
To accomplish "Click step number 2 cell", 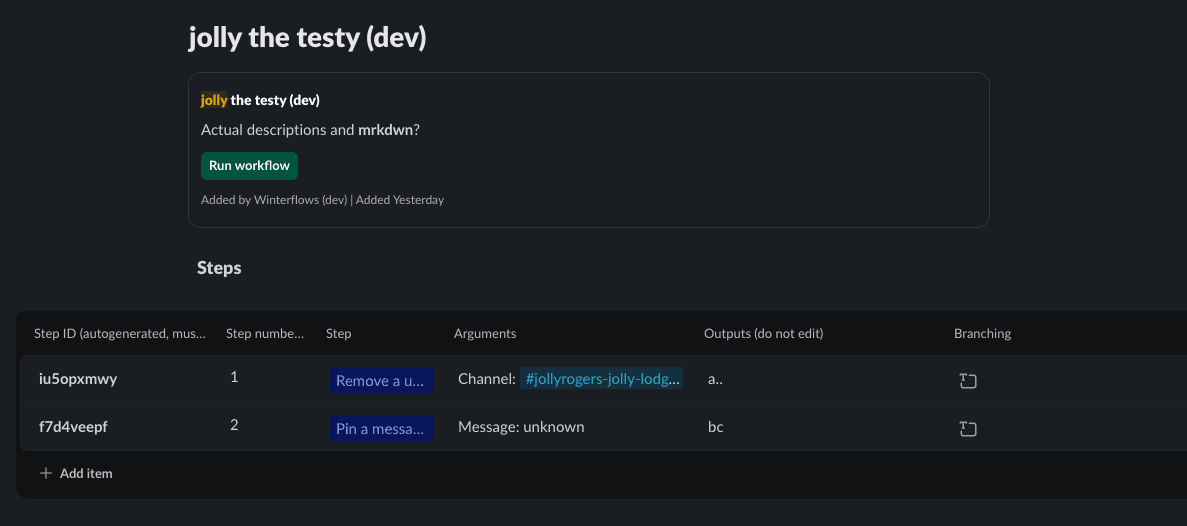I will (x=234, y=425).
